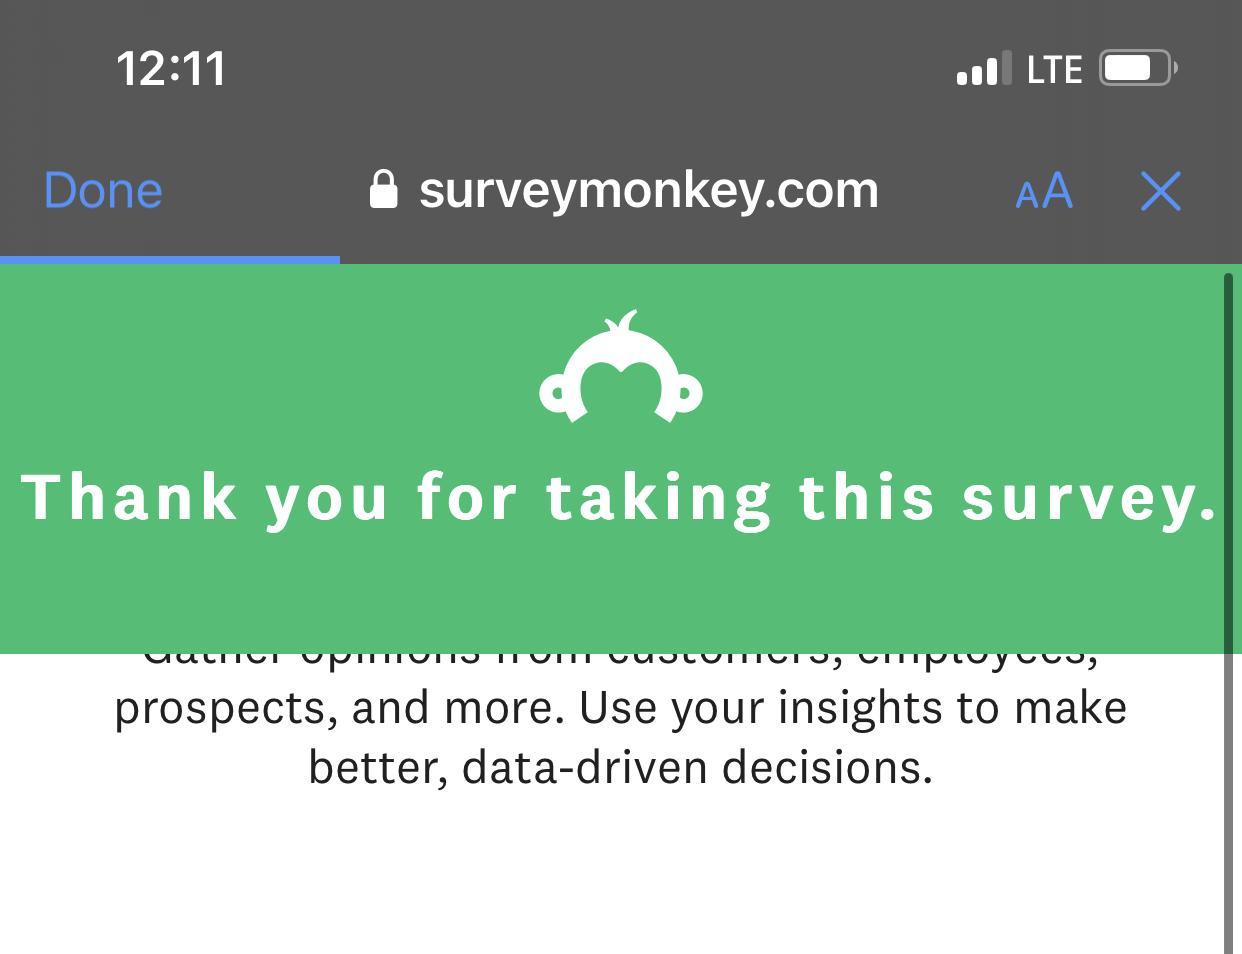
Task: Click the SurveyMonkey monkey logo
Action: click(621, 367)
